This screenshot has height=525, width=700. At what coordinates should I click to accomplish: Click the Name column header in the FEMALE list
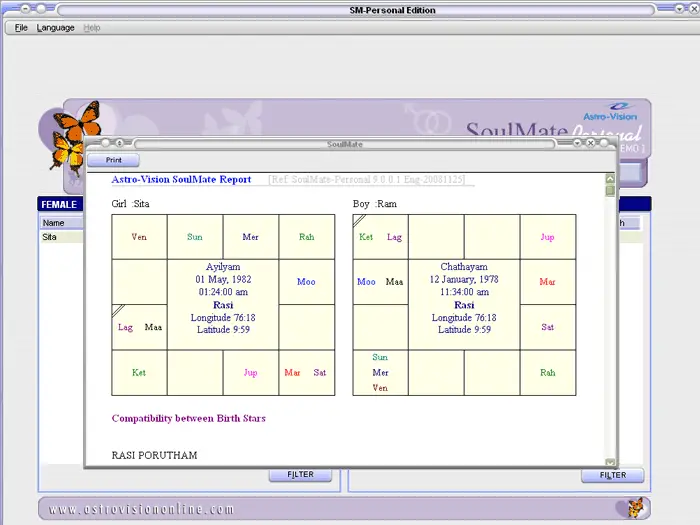tap(62, 223)
